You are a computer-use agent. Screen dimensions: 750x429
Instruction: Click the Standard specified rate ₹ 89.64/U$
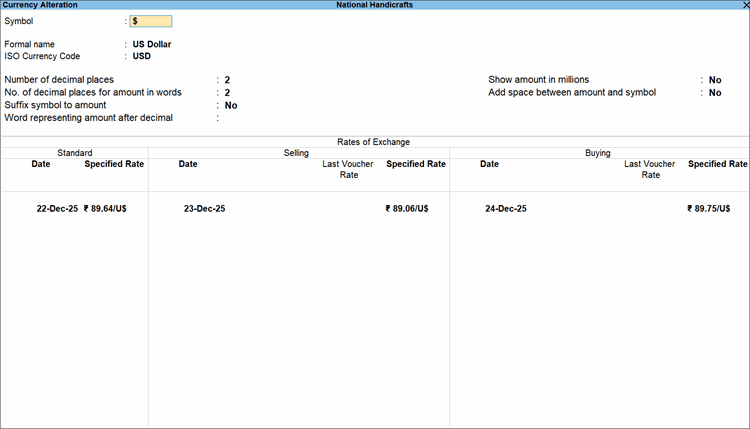click(113, 209)
